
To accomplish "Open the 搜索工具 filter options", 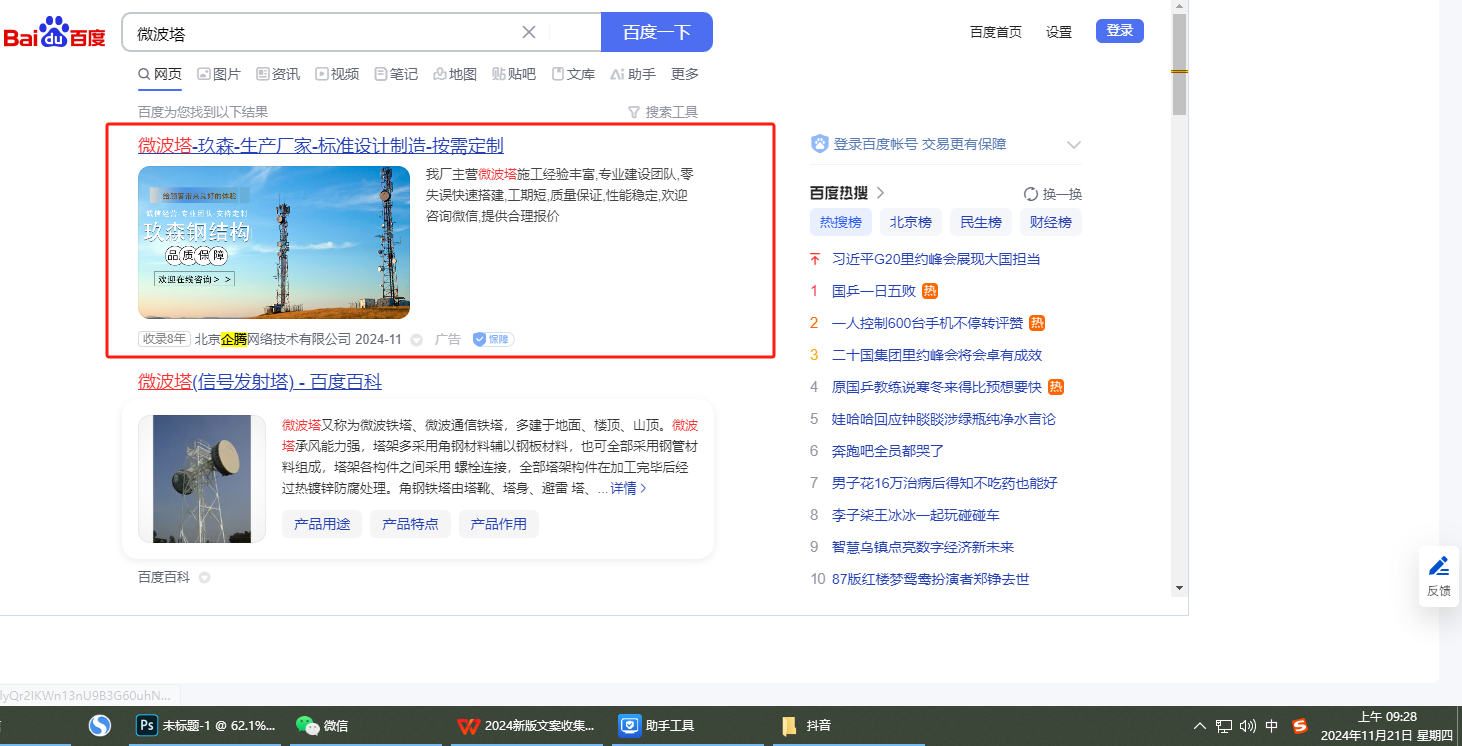I will (x=662, y=112).
